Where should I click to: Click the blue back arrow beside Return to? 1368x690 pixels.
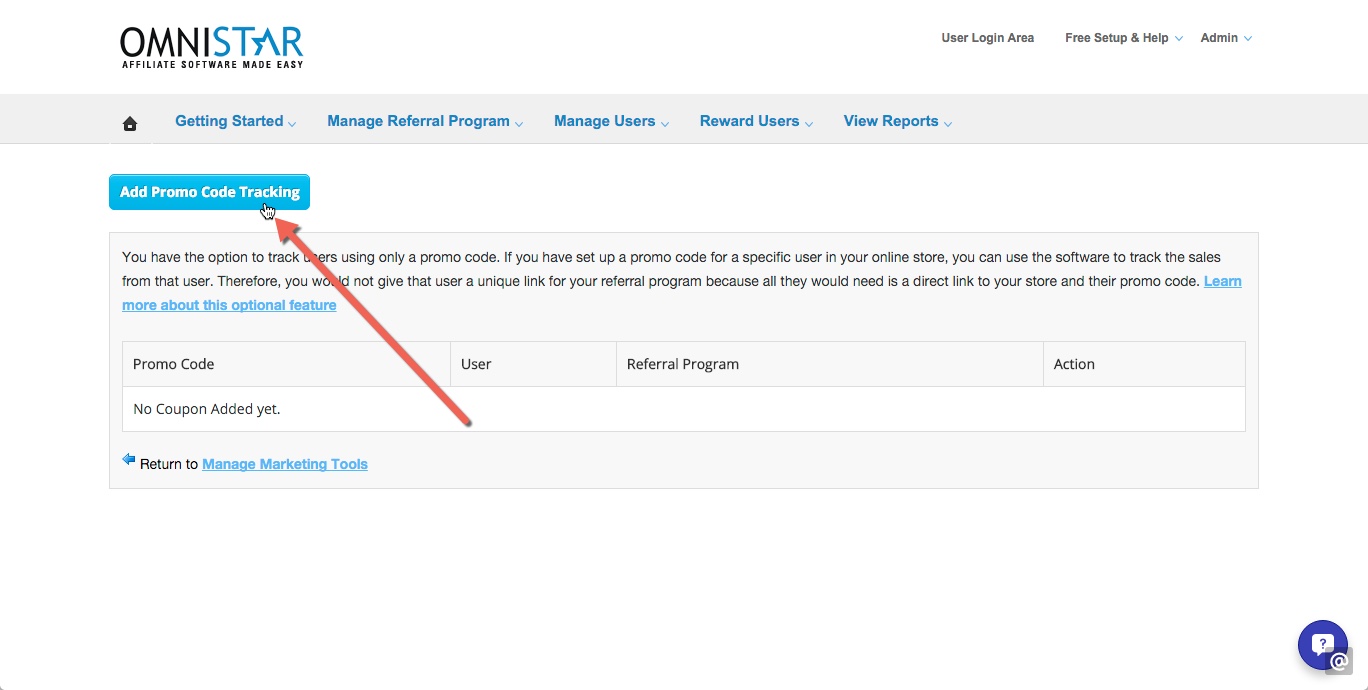point(128,459)
